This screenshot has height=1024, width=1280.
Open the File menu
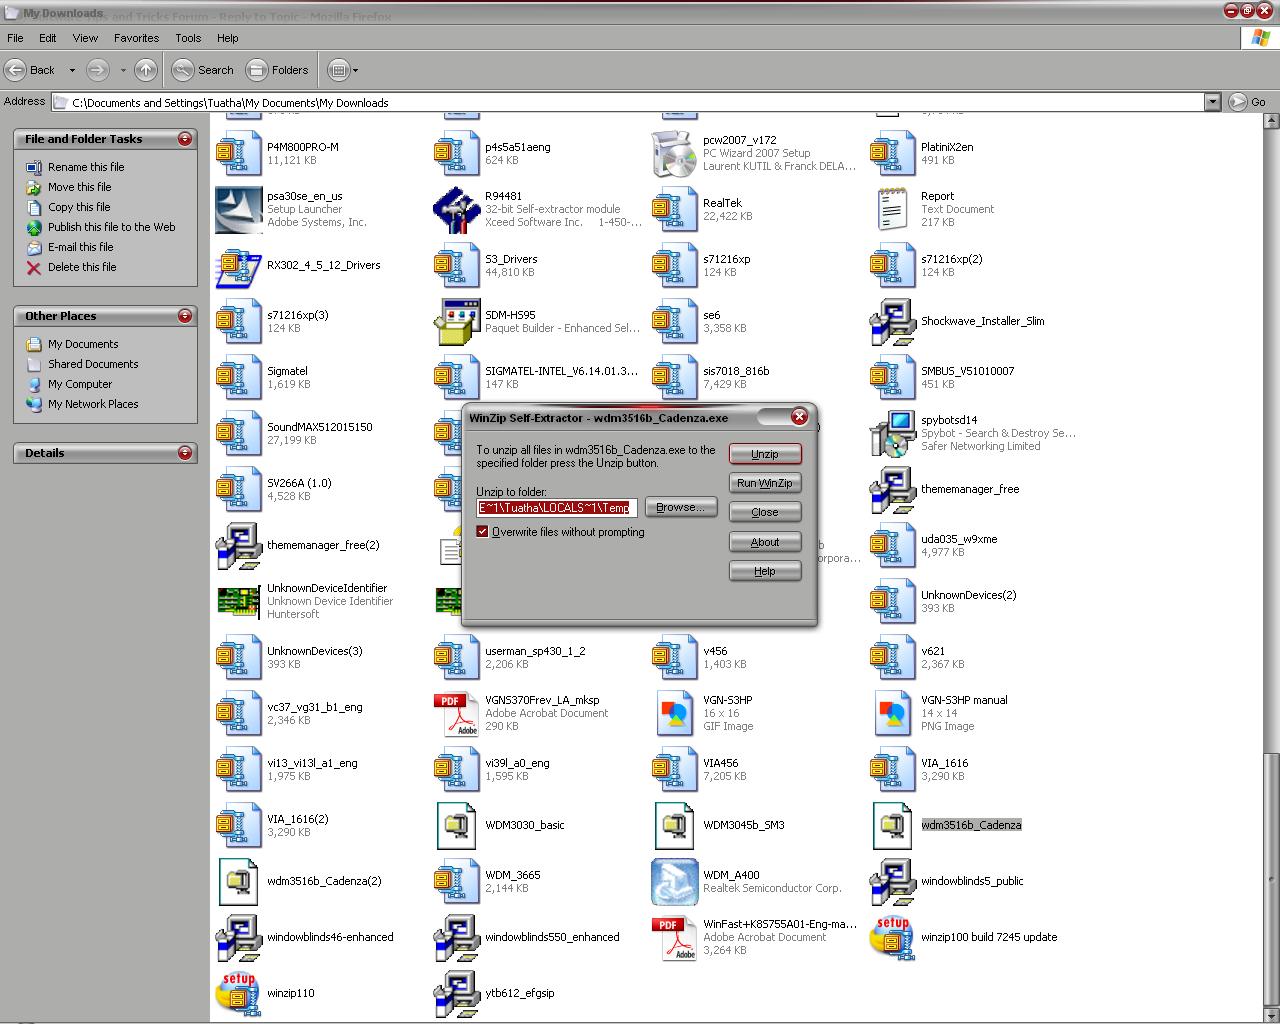click(15, 38)
